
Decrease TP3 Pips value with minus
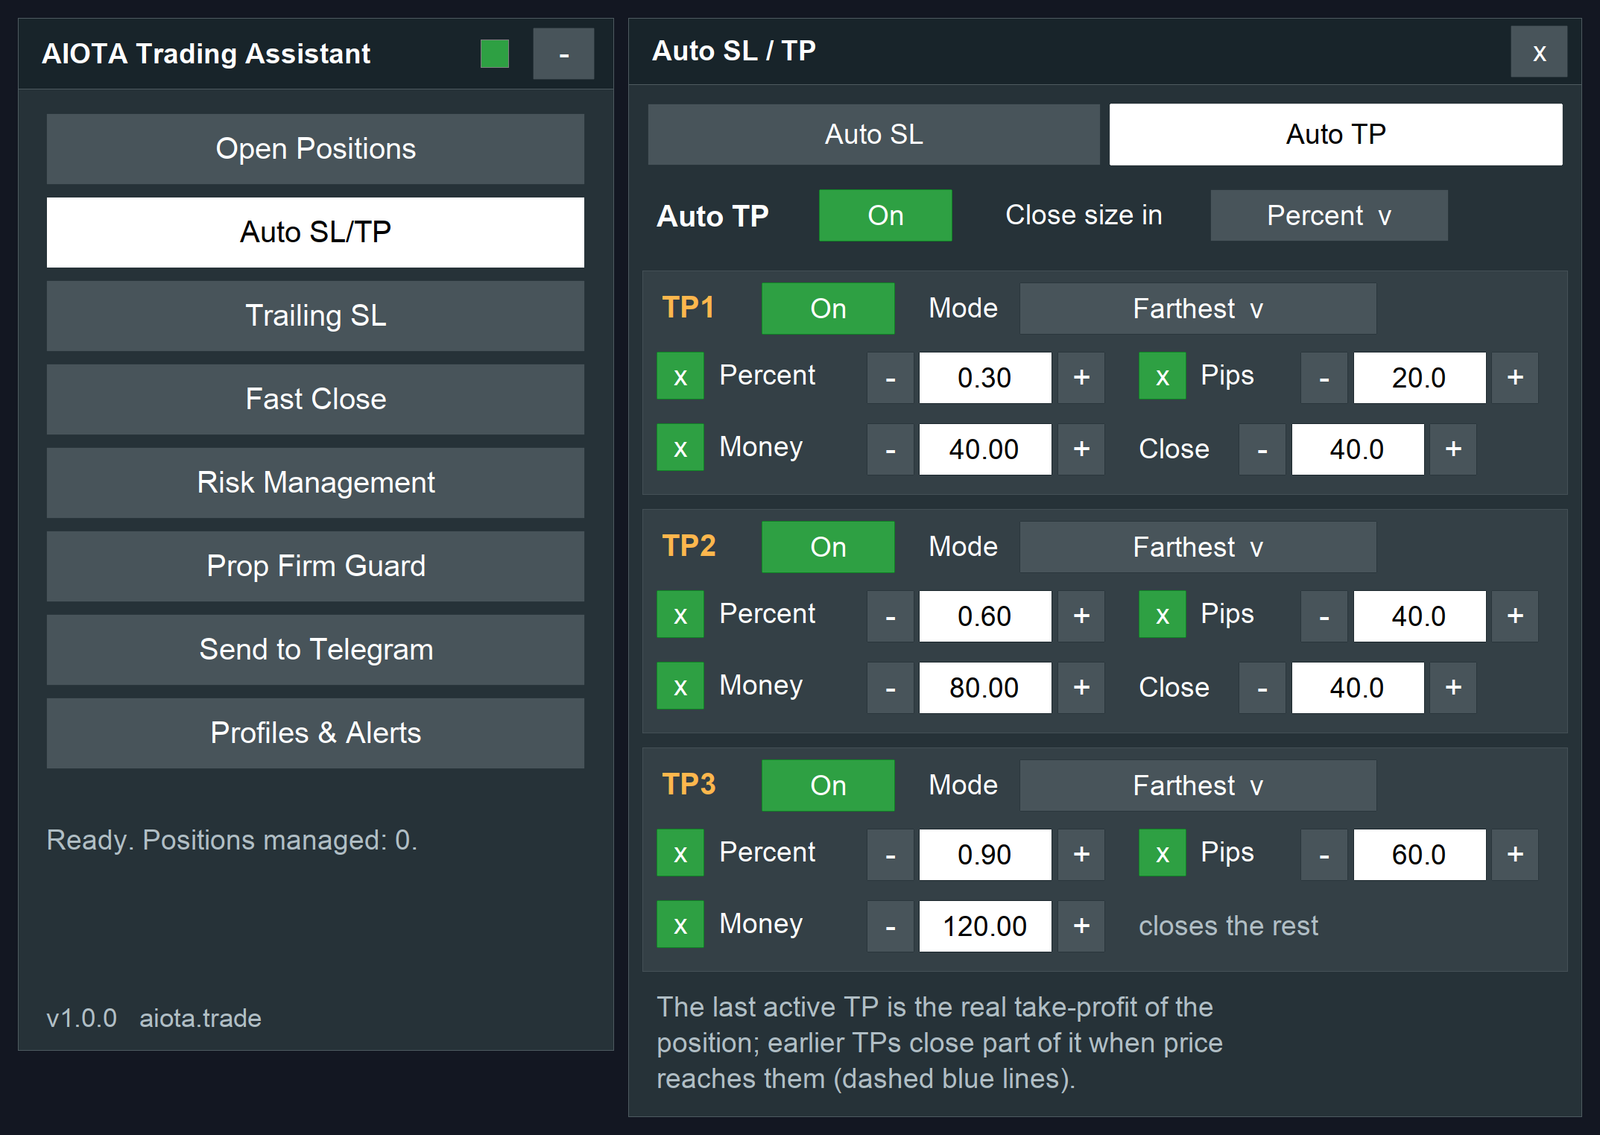pyautogui.click(x=1324, y=855)
